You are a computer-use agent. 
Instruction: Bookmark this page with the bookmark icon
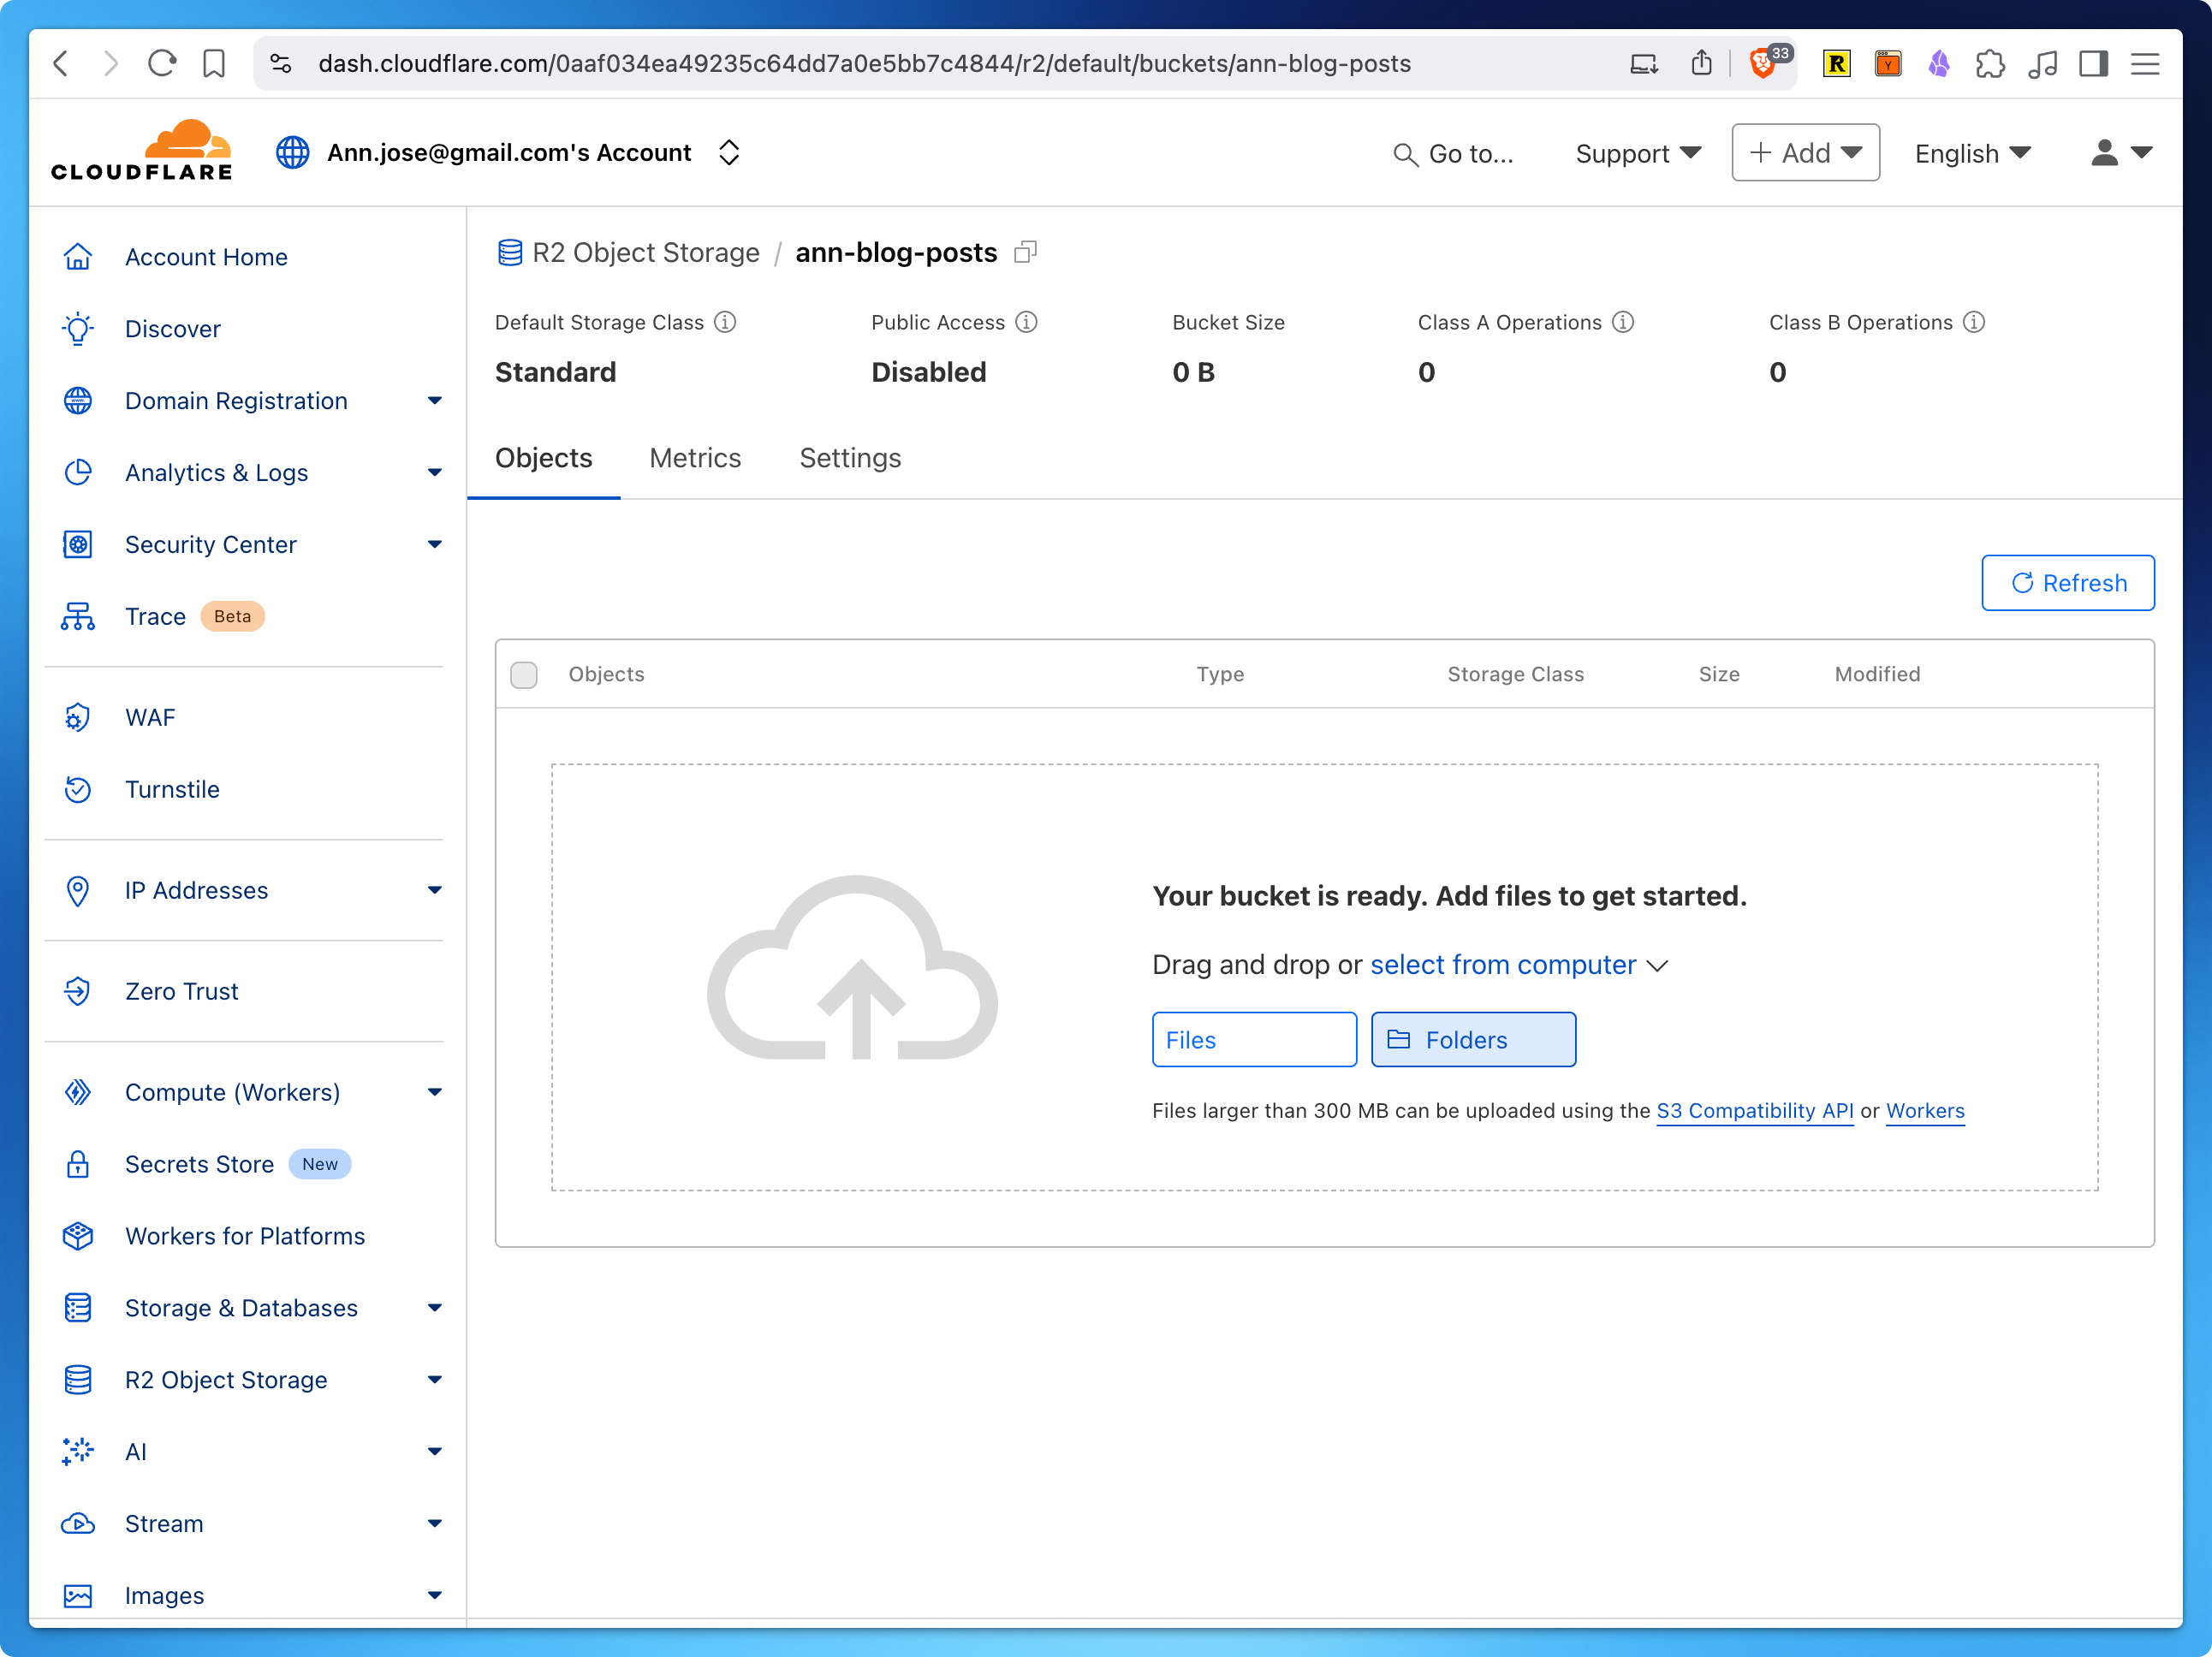click(214, 64)
